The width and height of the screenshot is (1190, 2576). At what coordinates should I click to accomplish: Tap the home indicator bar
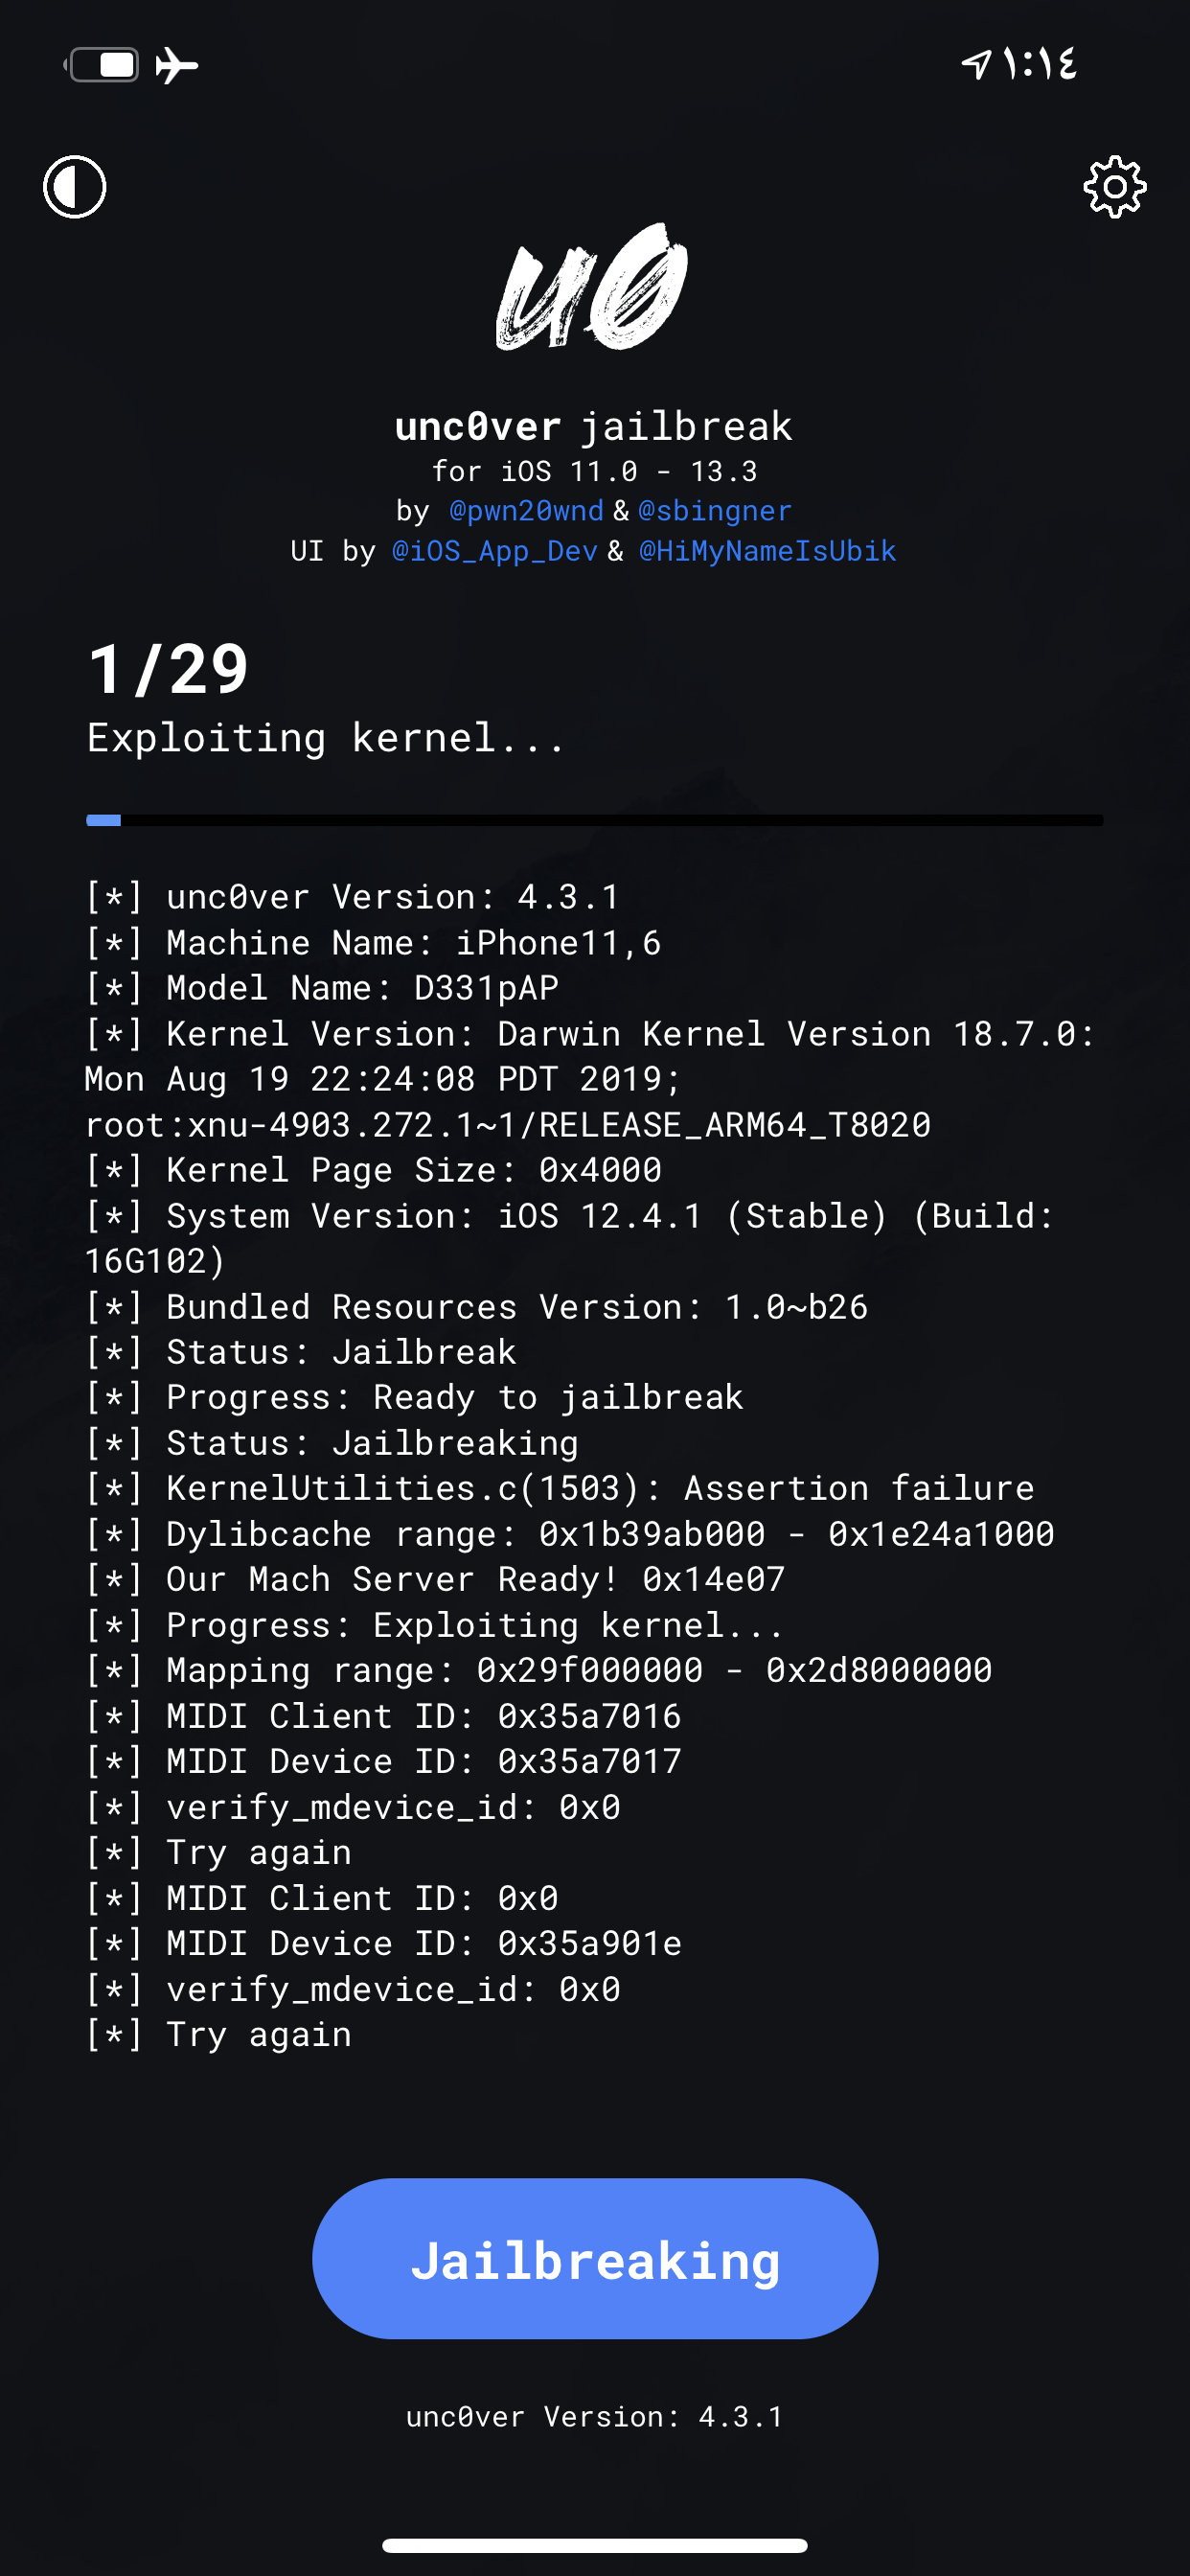595,2545
